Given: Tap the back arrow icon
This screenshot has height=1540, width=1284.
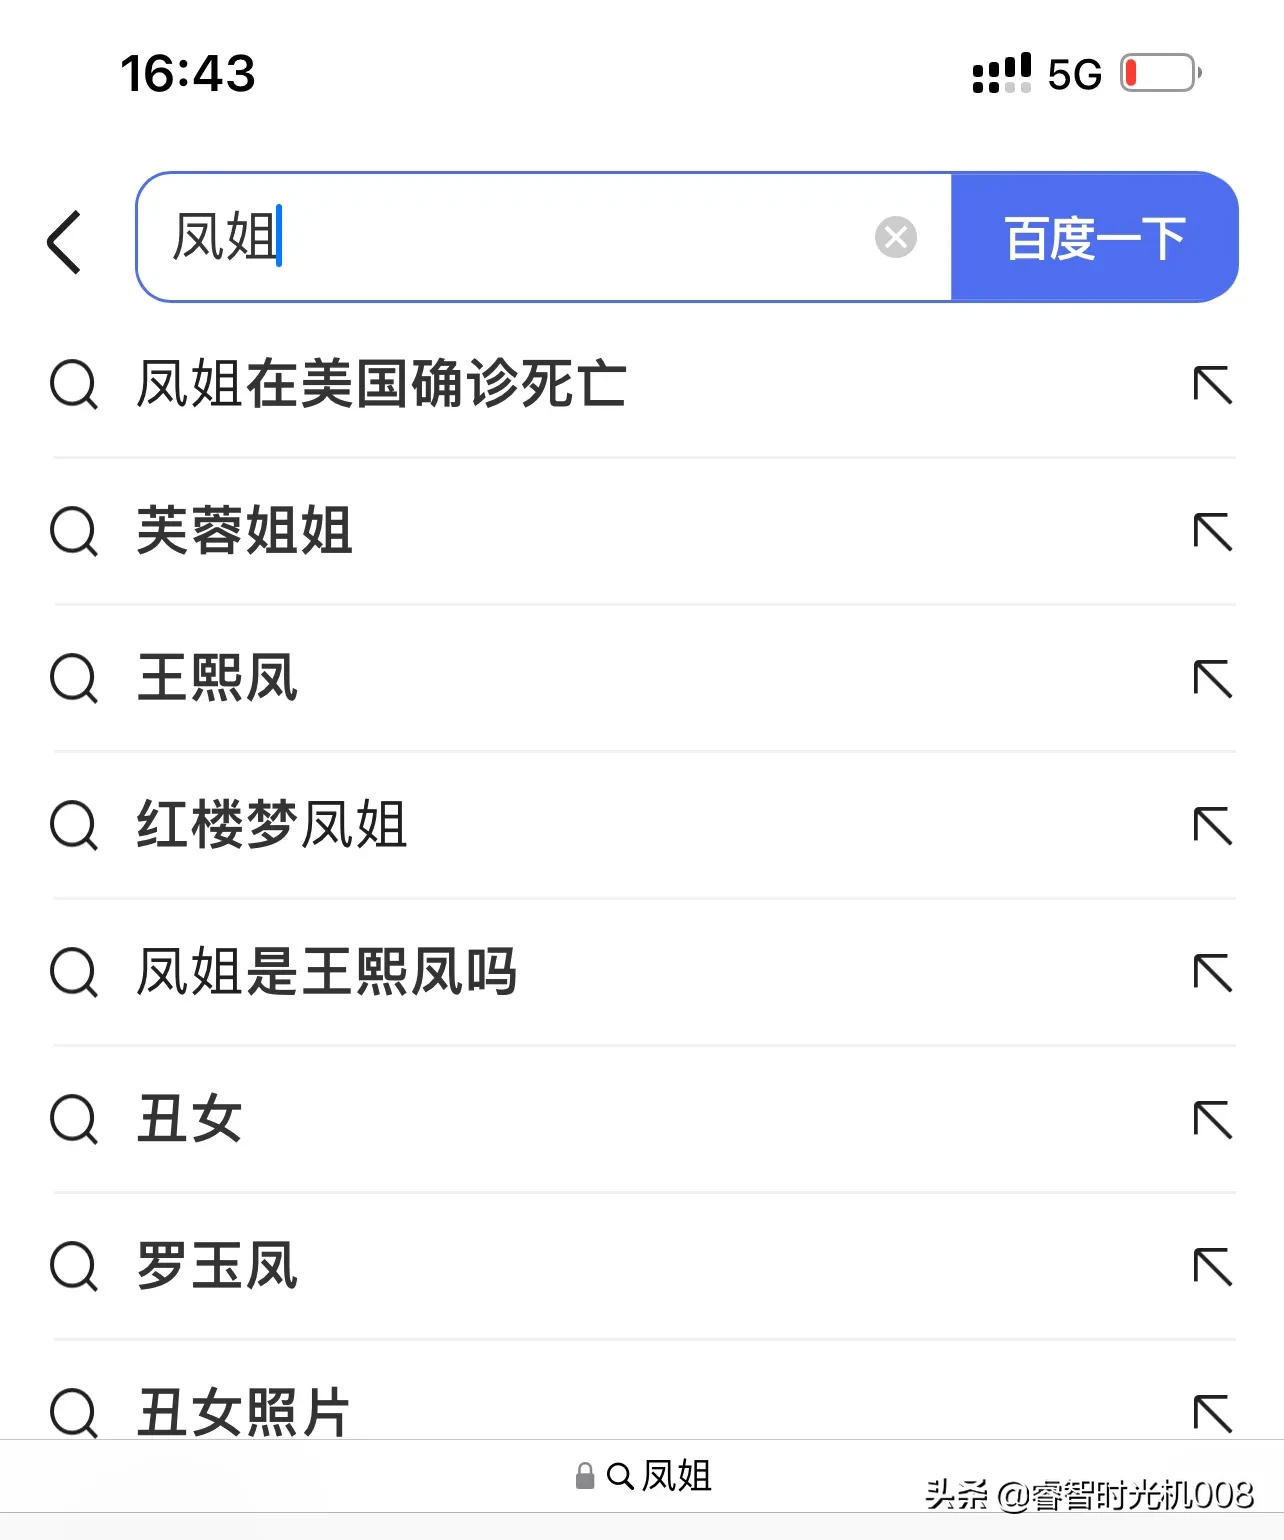Looking at the screenshot, I should point(65,242).
